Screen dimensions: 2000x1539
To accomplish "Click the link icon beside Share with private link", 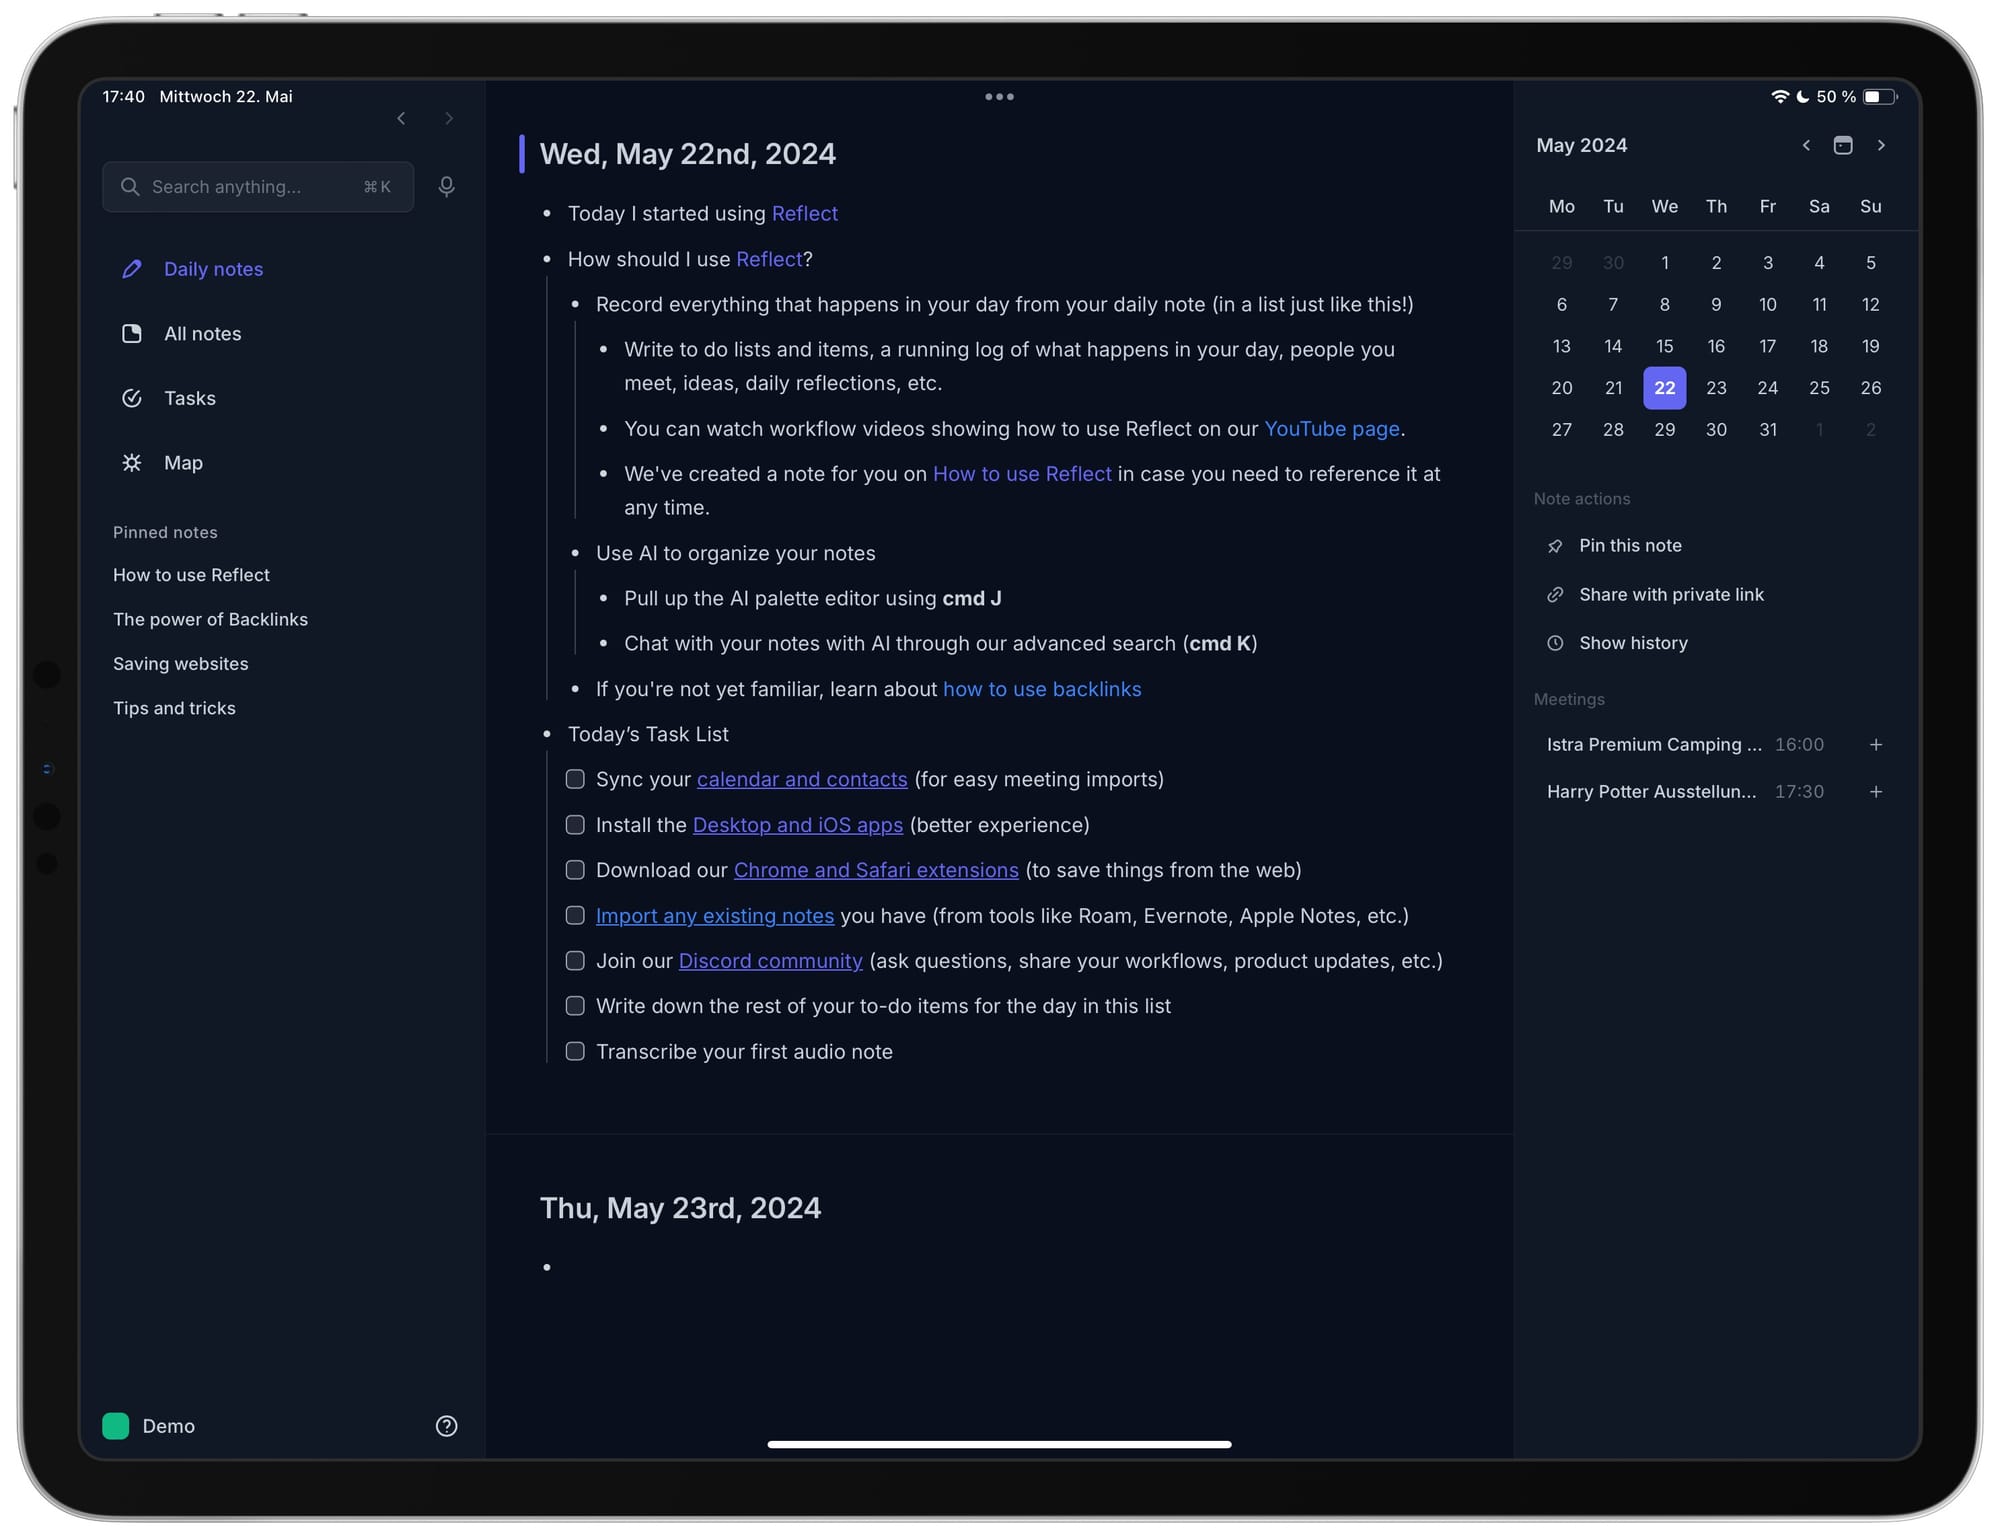I will 1555,595.
